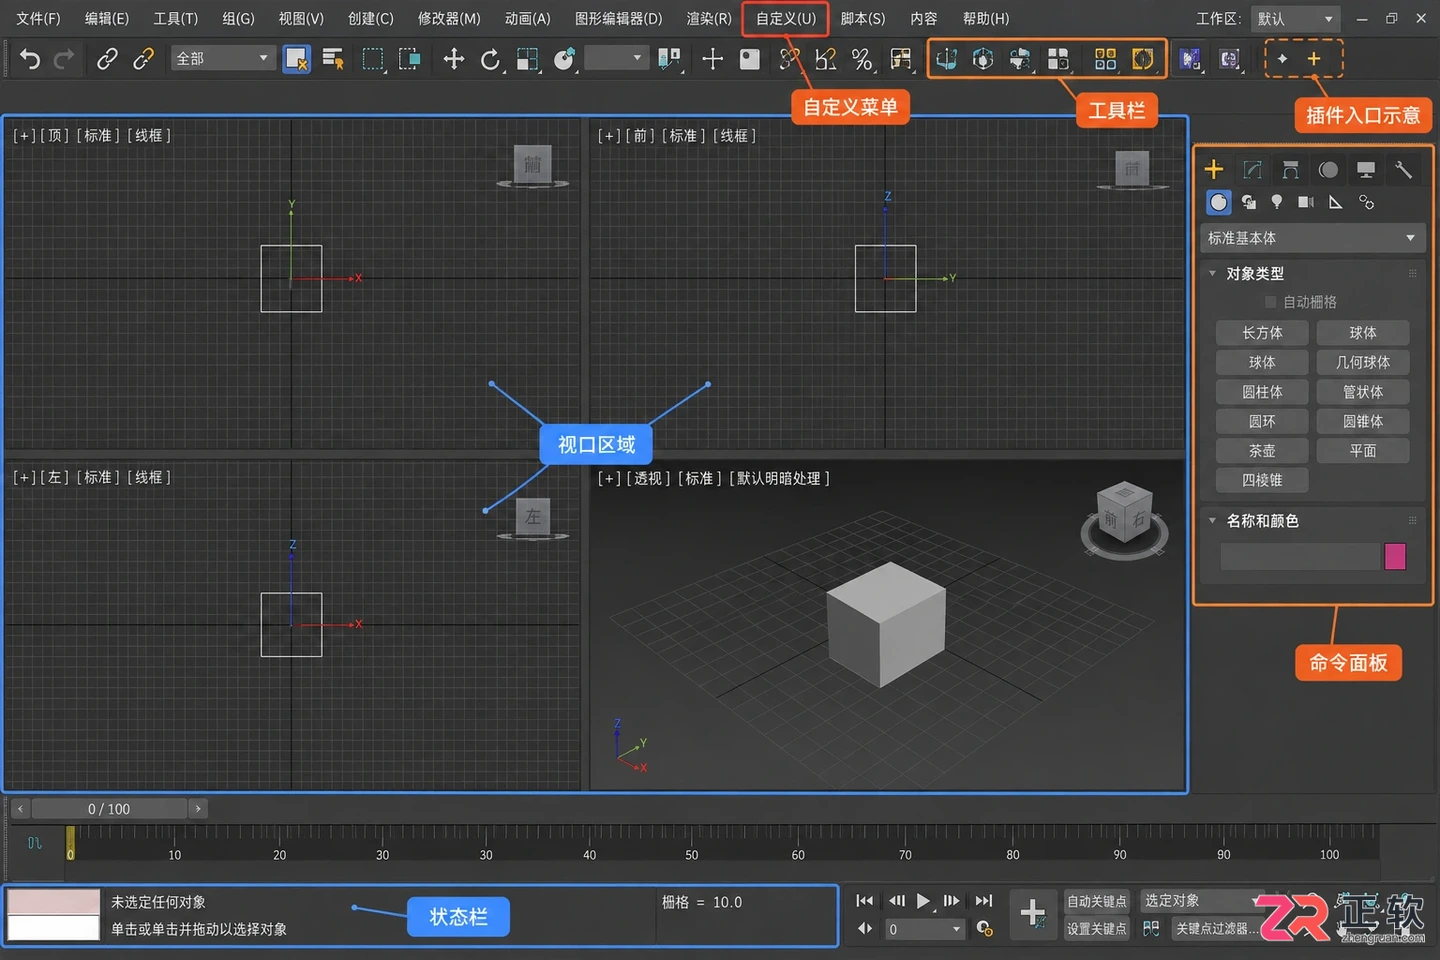Open the 标准基本体 category dropdown
This screenshot has height=960, width=1440.
point(1311,238)
